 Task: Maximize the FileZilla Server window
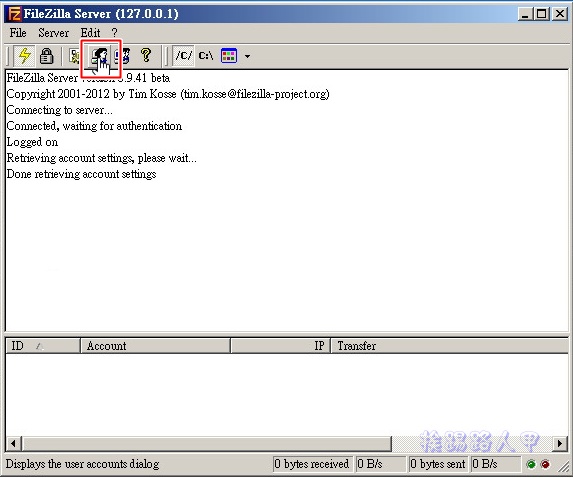click(x=542, y=14)
